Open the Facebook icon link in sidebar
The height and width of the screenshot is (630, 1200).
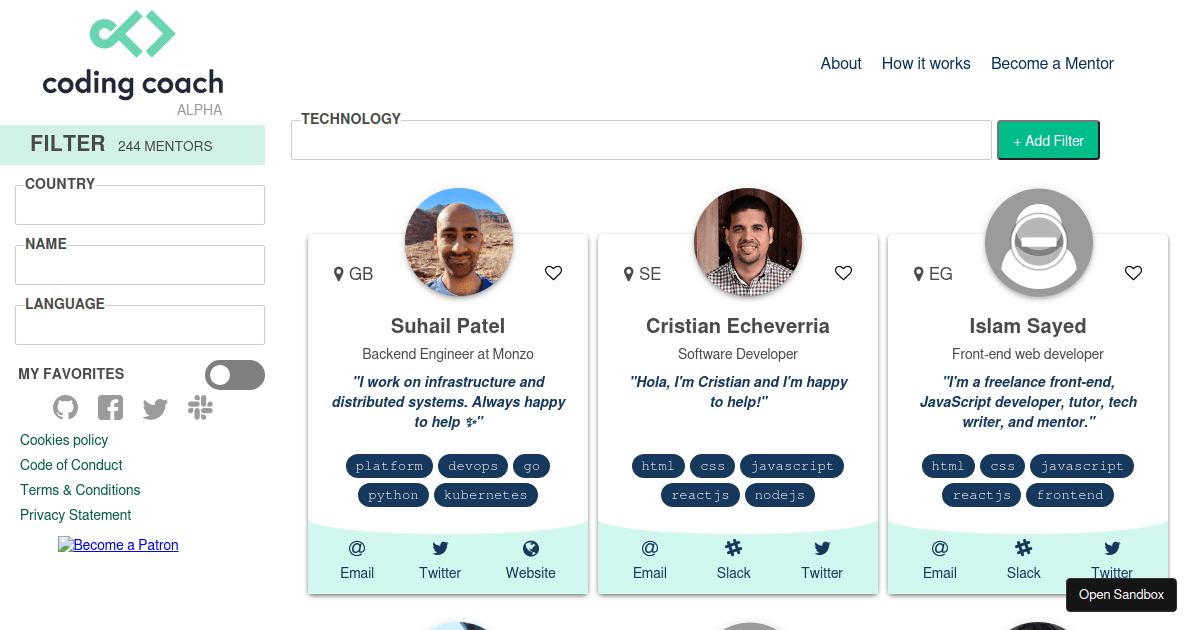point(110,407)
